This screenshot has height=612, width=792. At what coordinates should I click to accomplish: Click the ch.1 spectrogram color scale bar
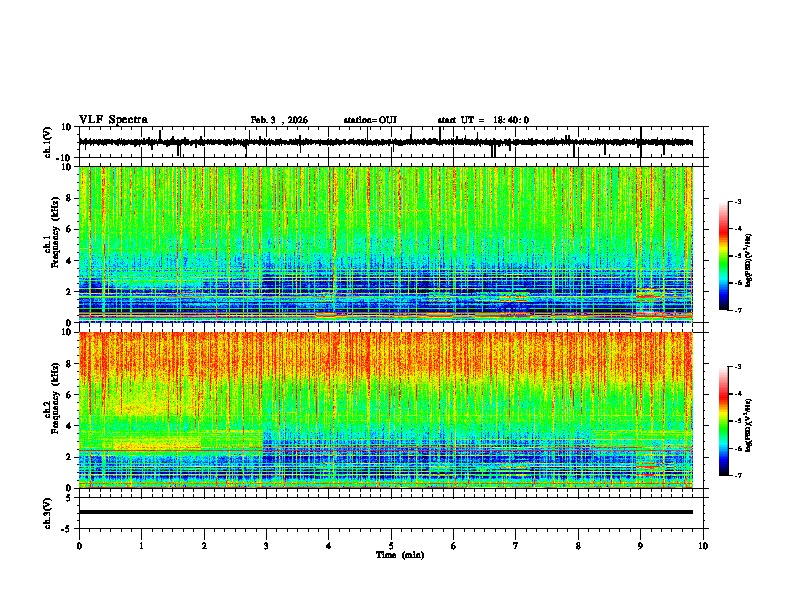(x=724, y=256)
